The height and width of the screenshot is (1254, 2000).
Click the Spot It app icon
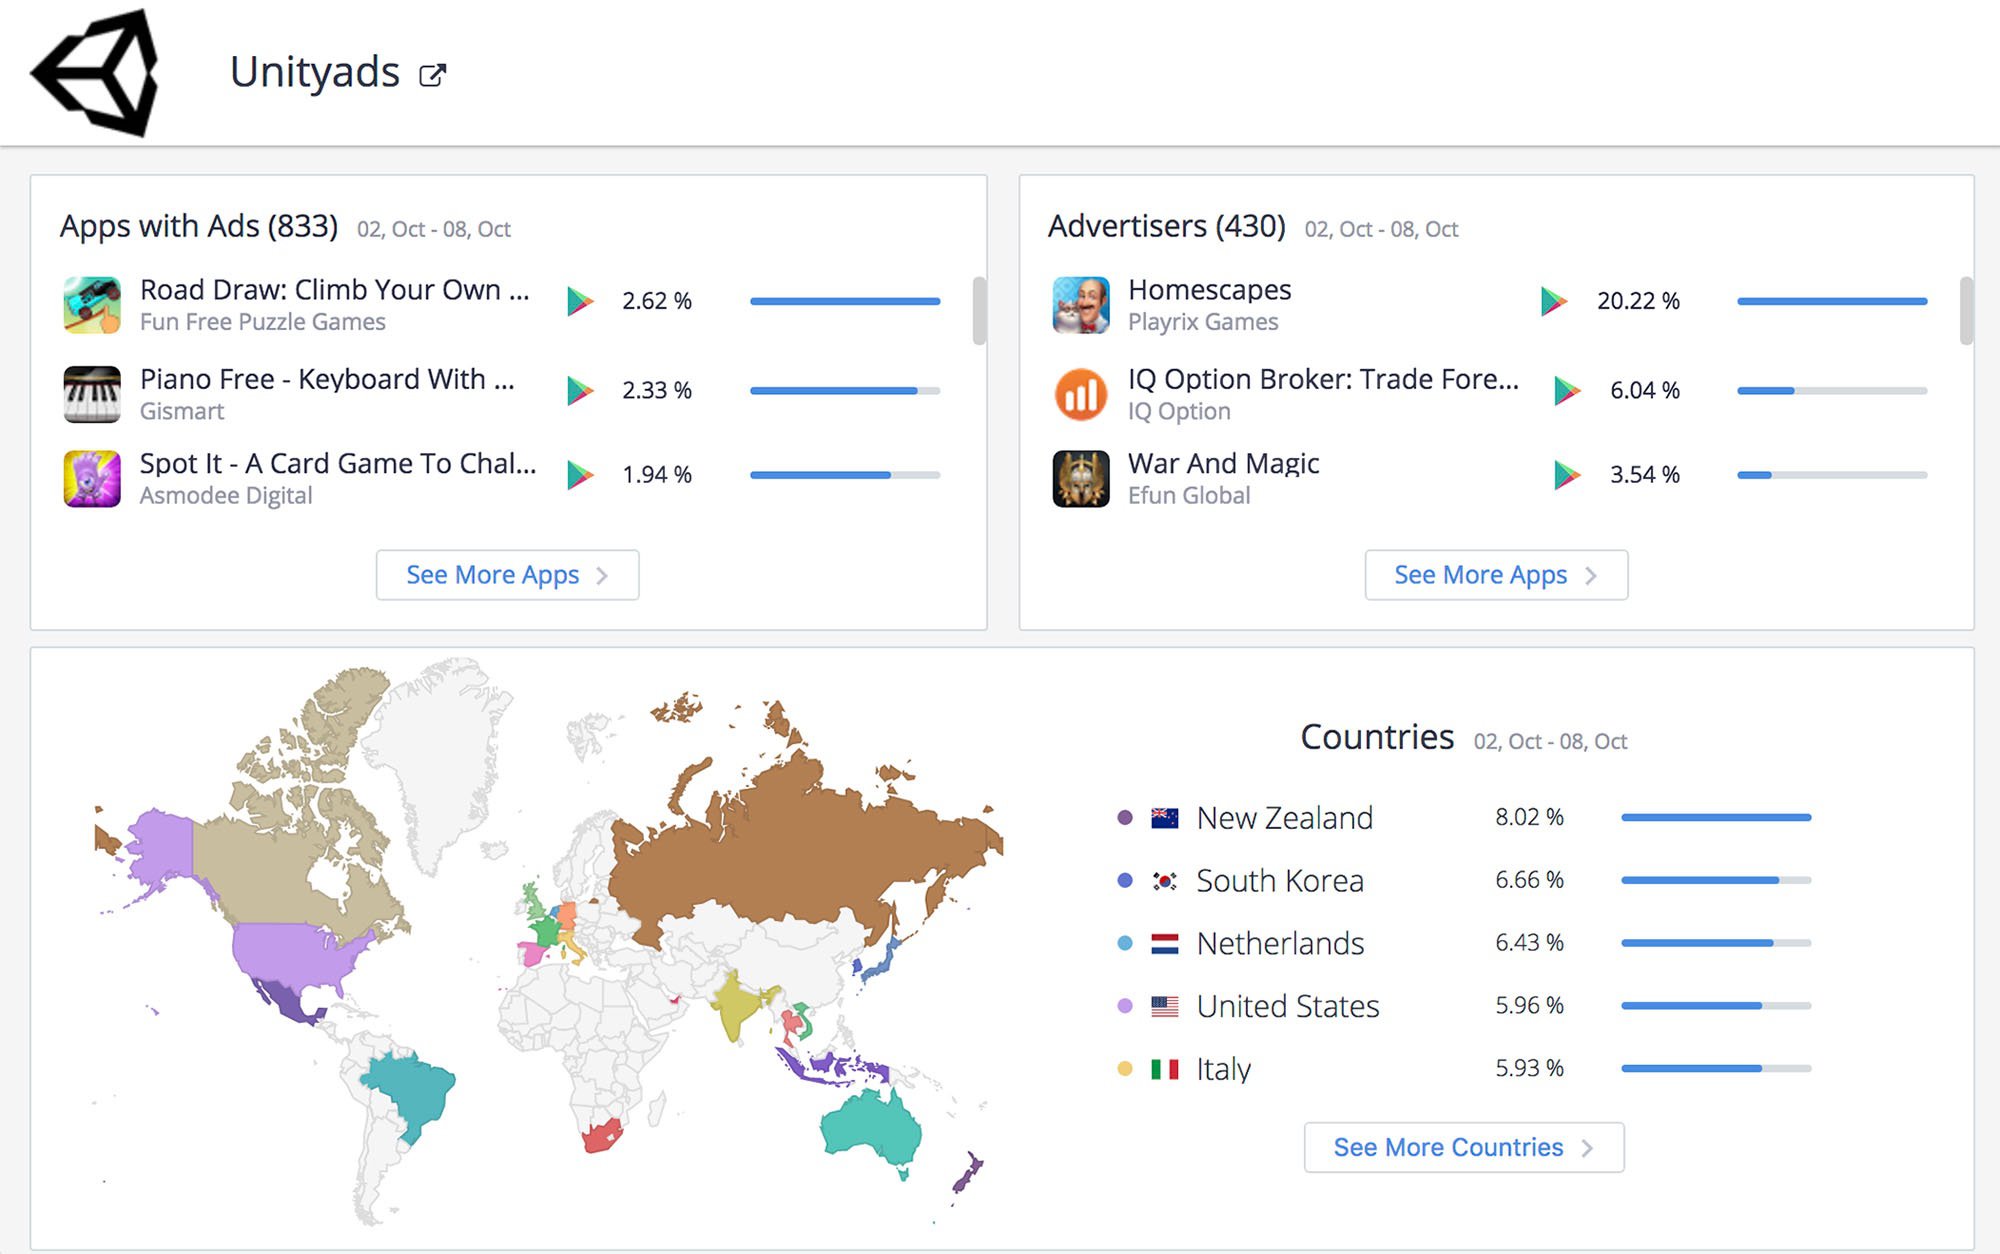[x=92, y=478]
